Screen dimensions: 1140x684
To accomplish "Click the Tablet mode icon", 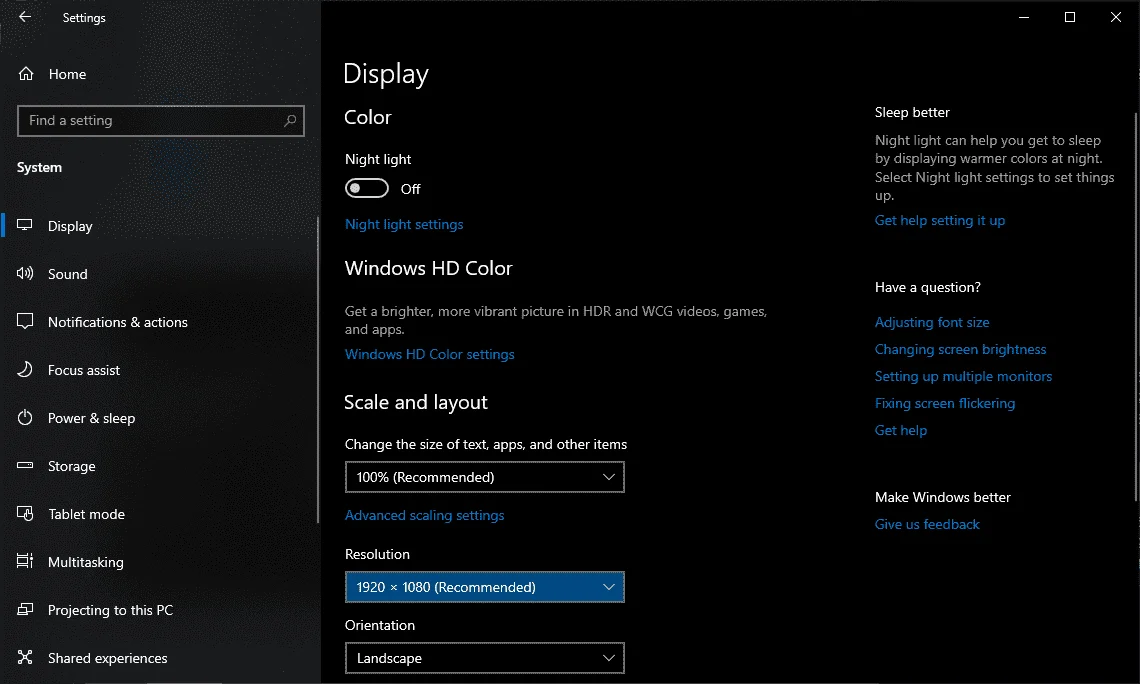I will click(x=25, y=513).
